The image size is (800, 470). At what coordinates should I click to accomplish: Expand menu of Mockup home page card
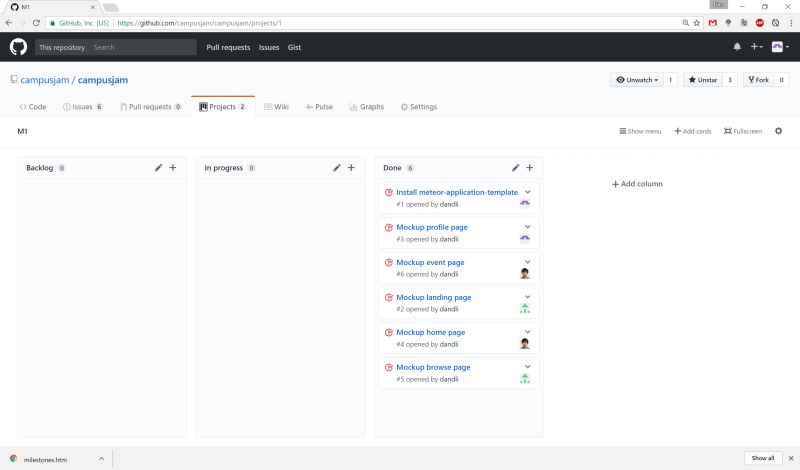coord(528,332)
